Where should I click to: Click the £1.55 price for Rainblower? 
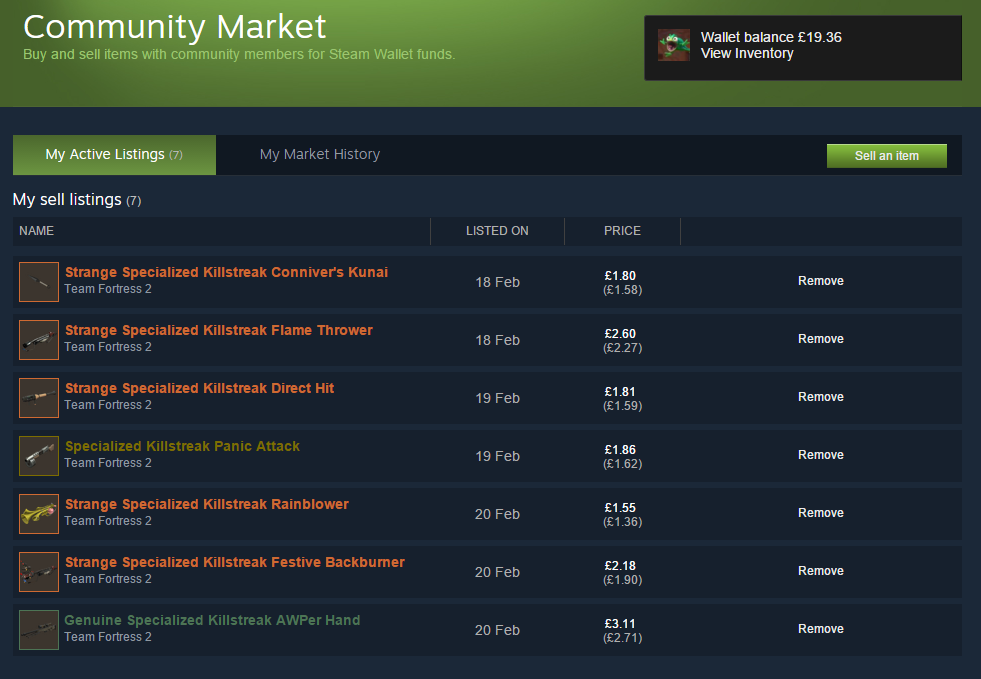tap(620, 508)
